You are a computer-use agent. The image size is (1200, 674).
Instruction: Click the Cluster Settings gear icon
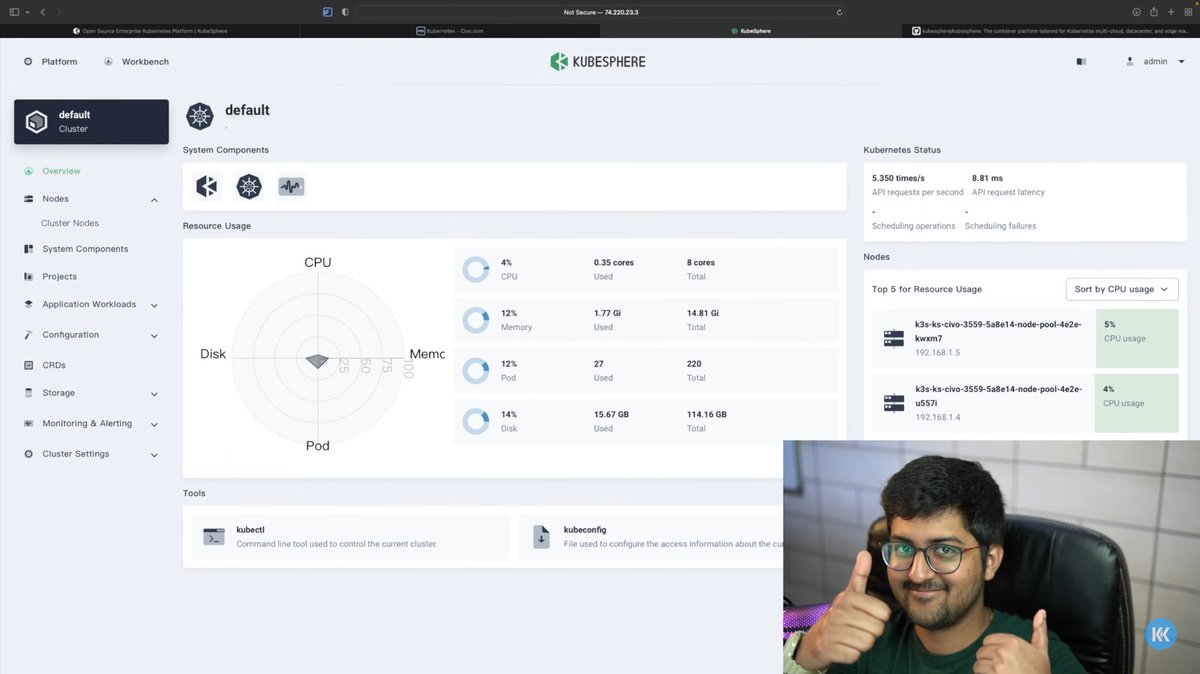29,454
